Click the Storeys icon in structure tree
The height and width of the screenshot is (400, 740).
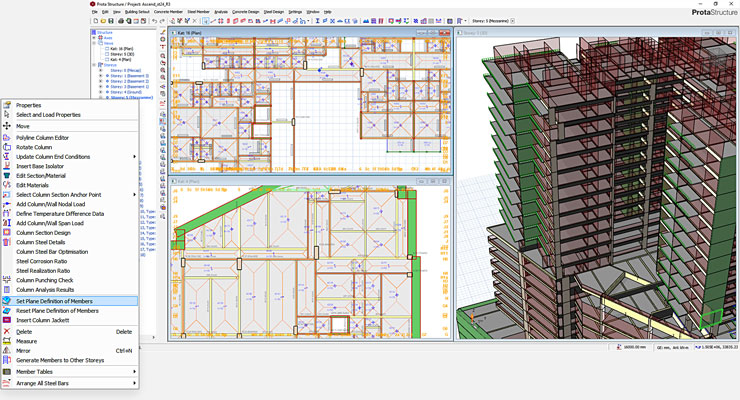click(x=101, y=65)
